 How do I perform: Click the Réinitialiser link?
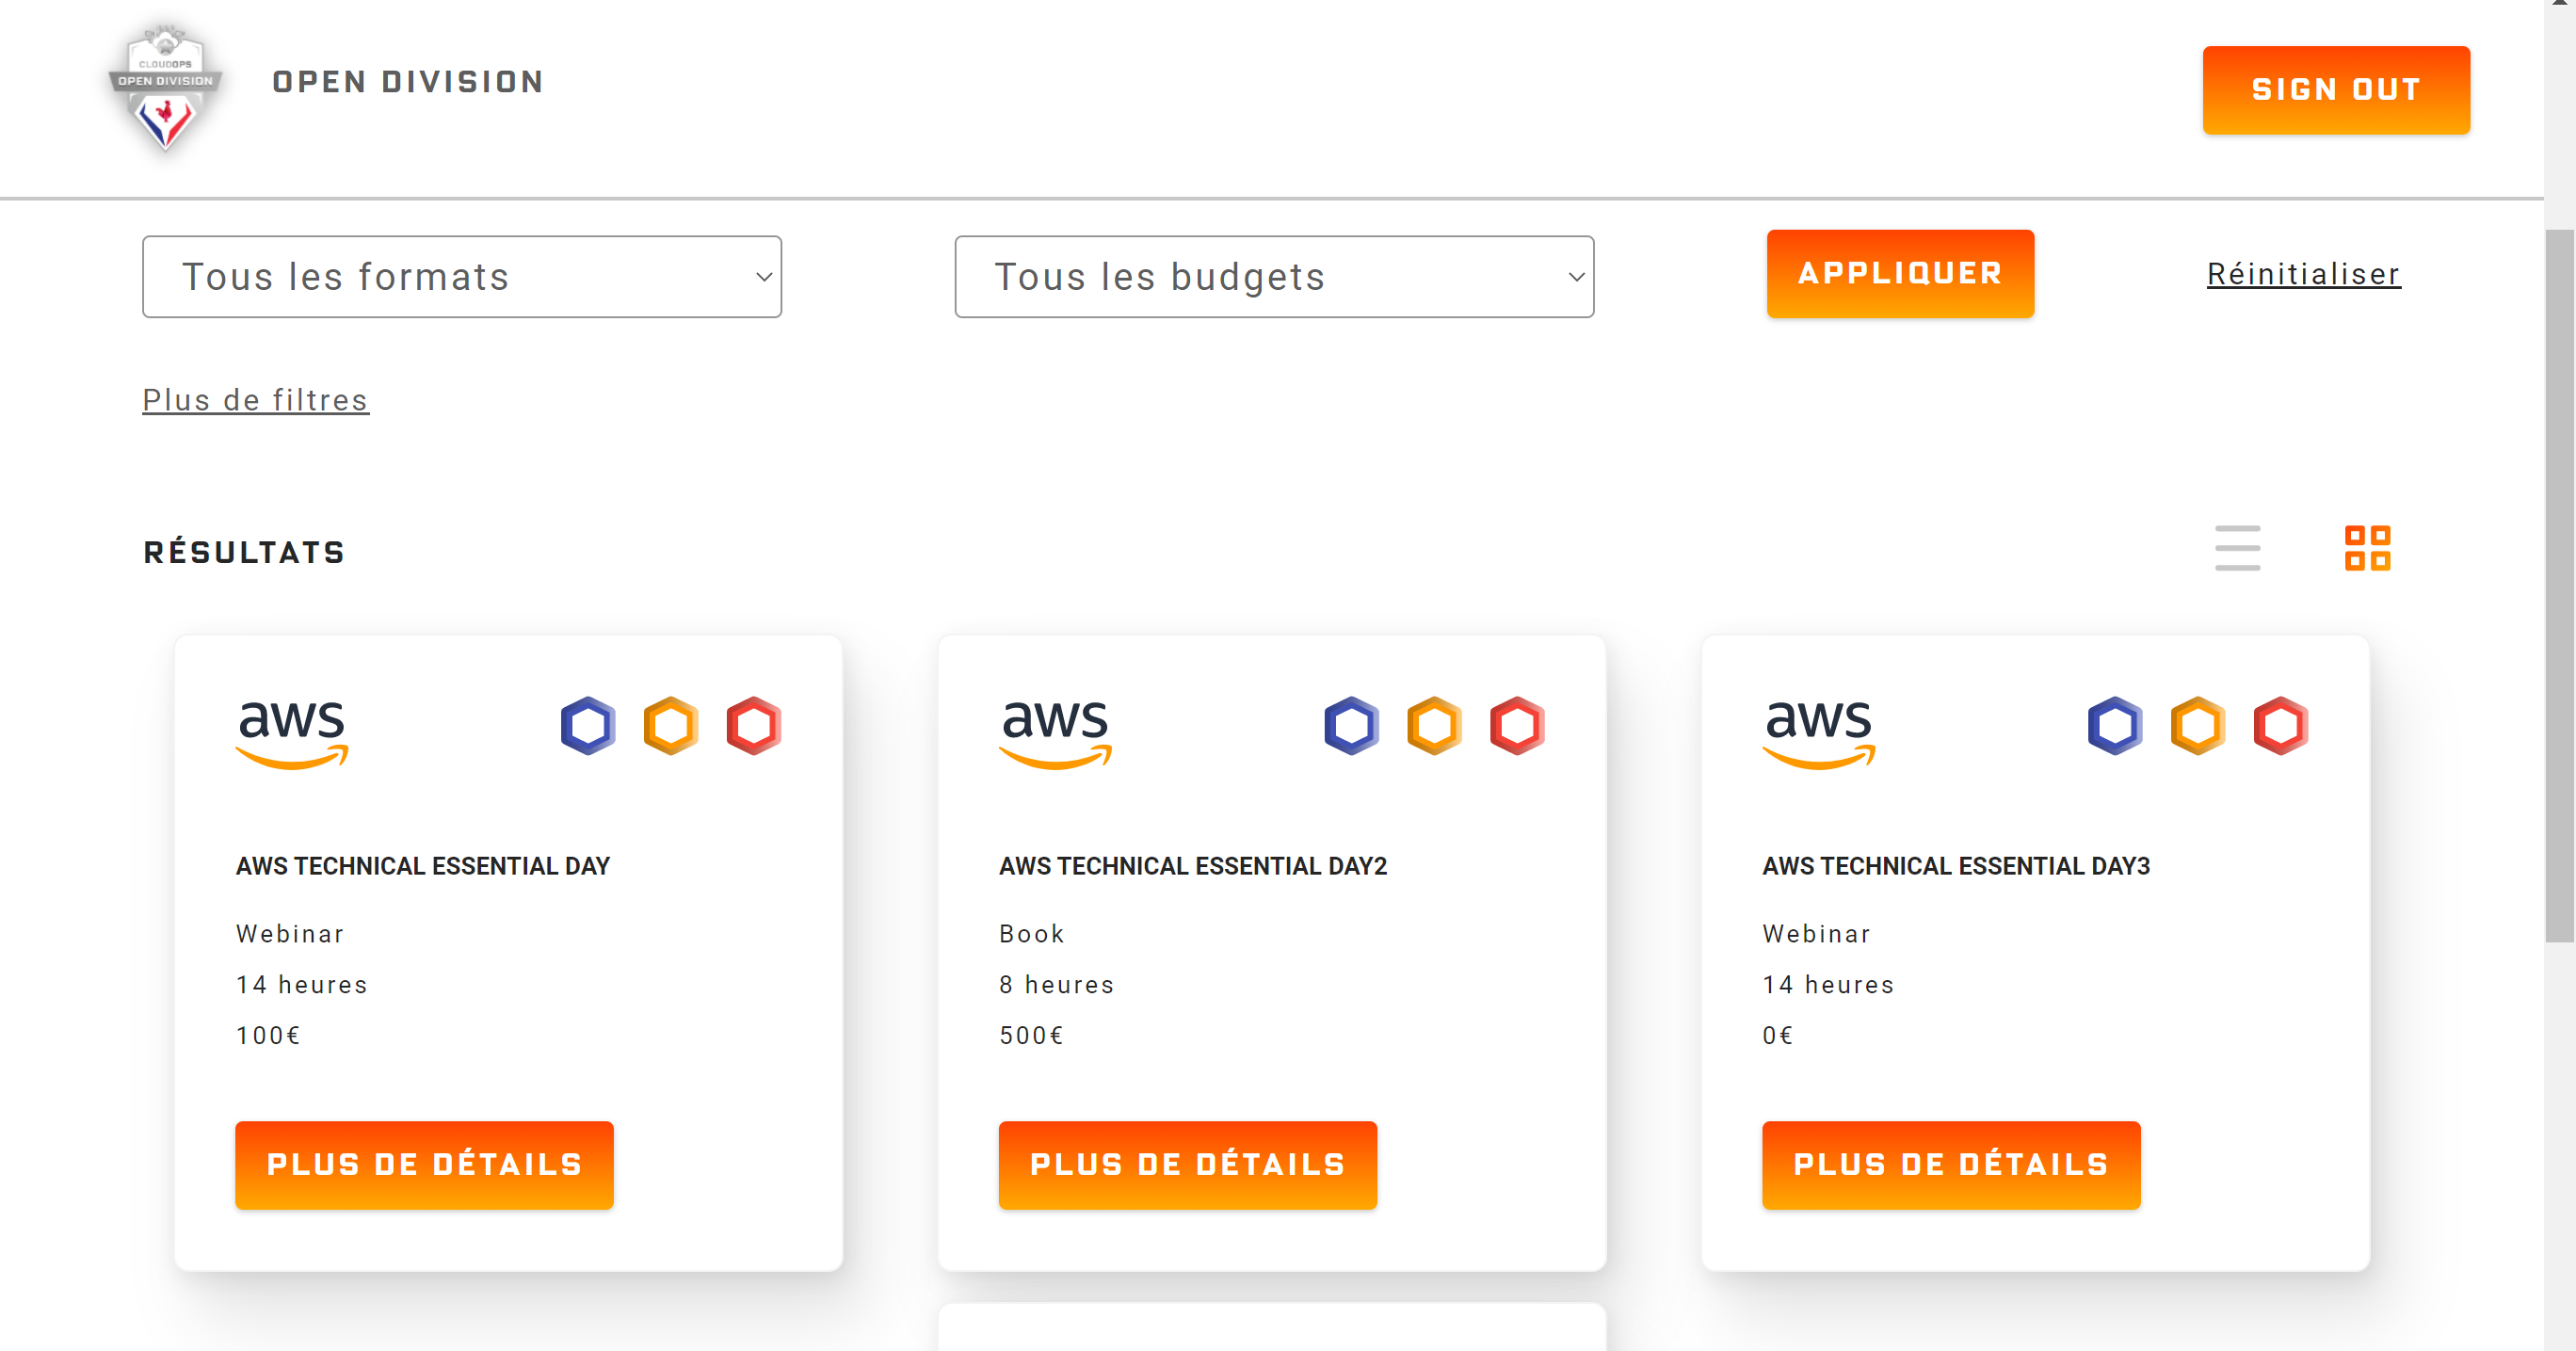[x=2303, y=274]
